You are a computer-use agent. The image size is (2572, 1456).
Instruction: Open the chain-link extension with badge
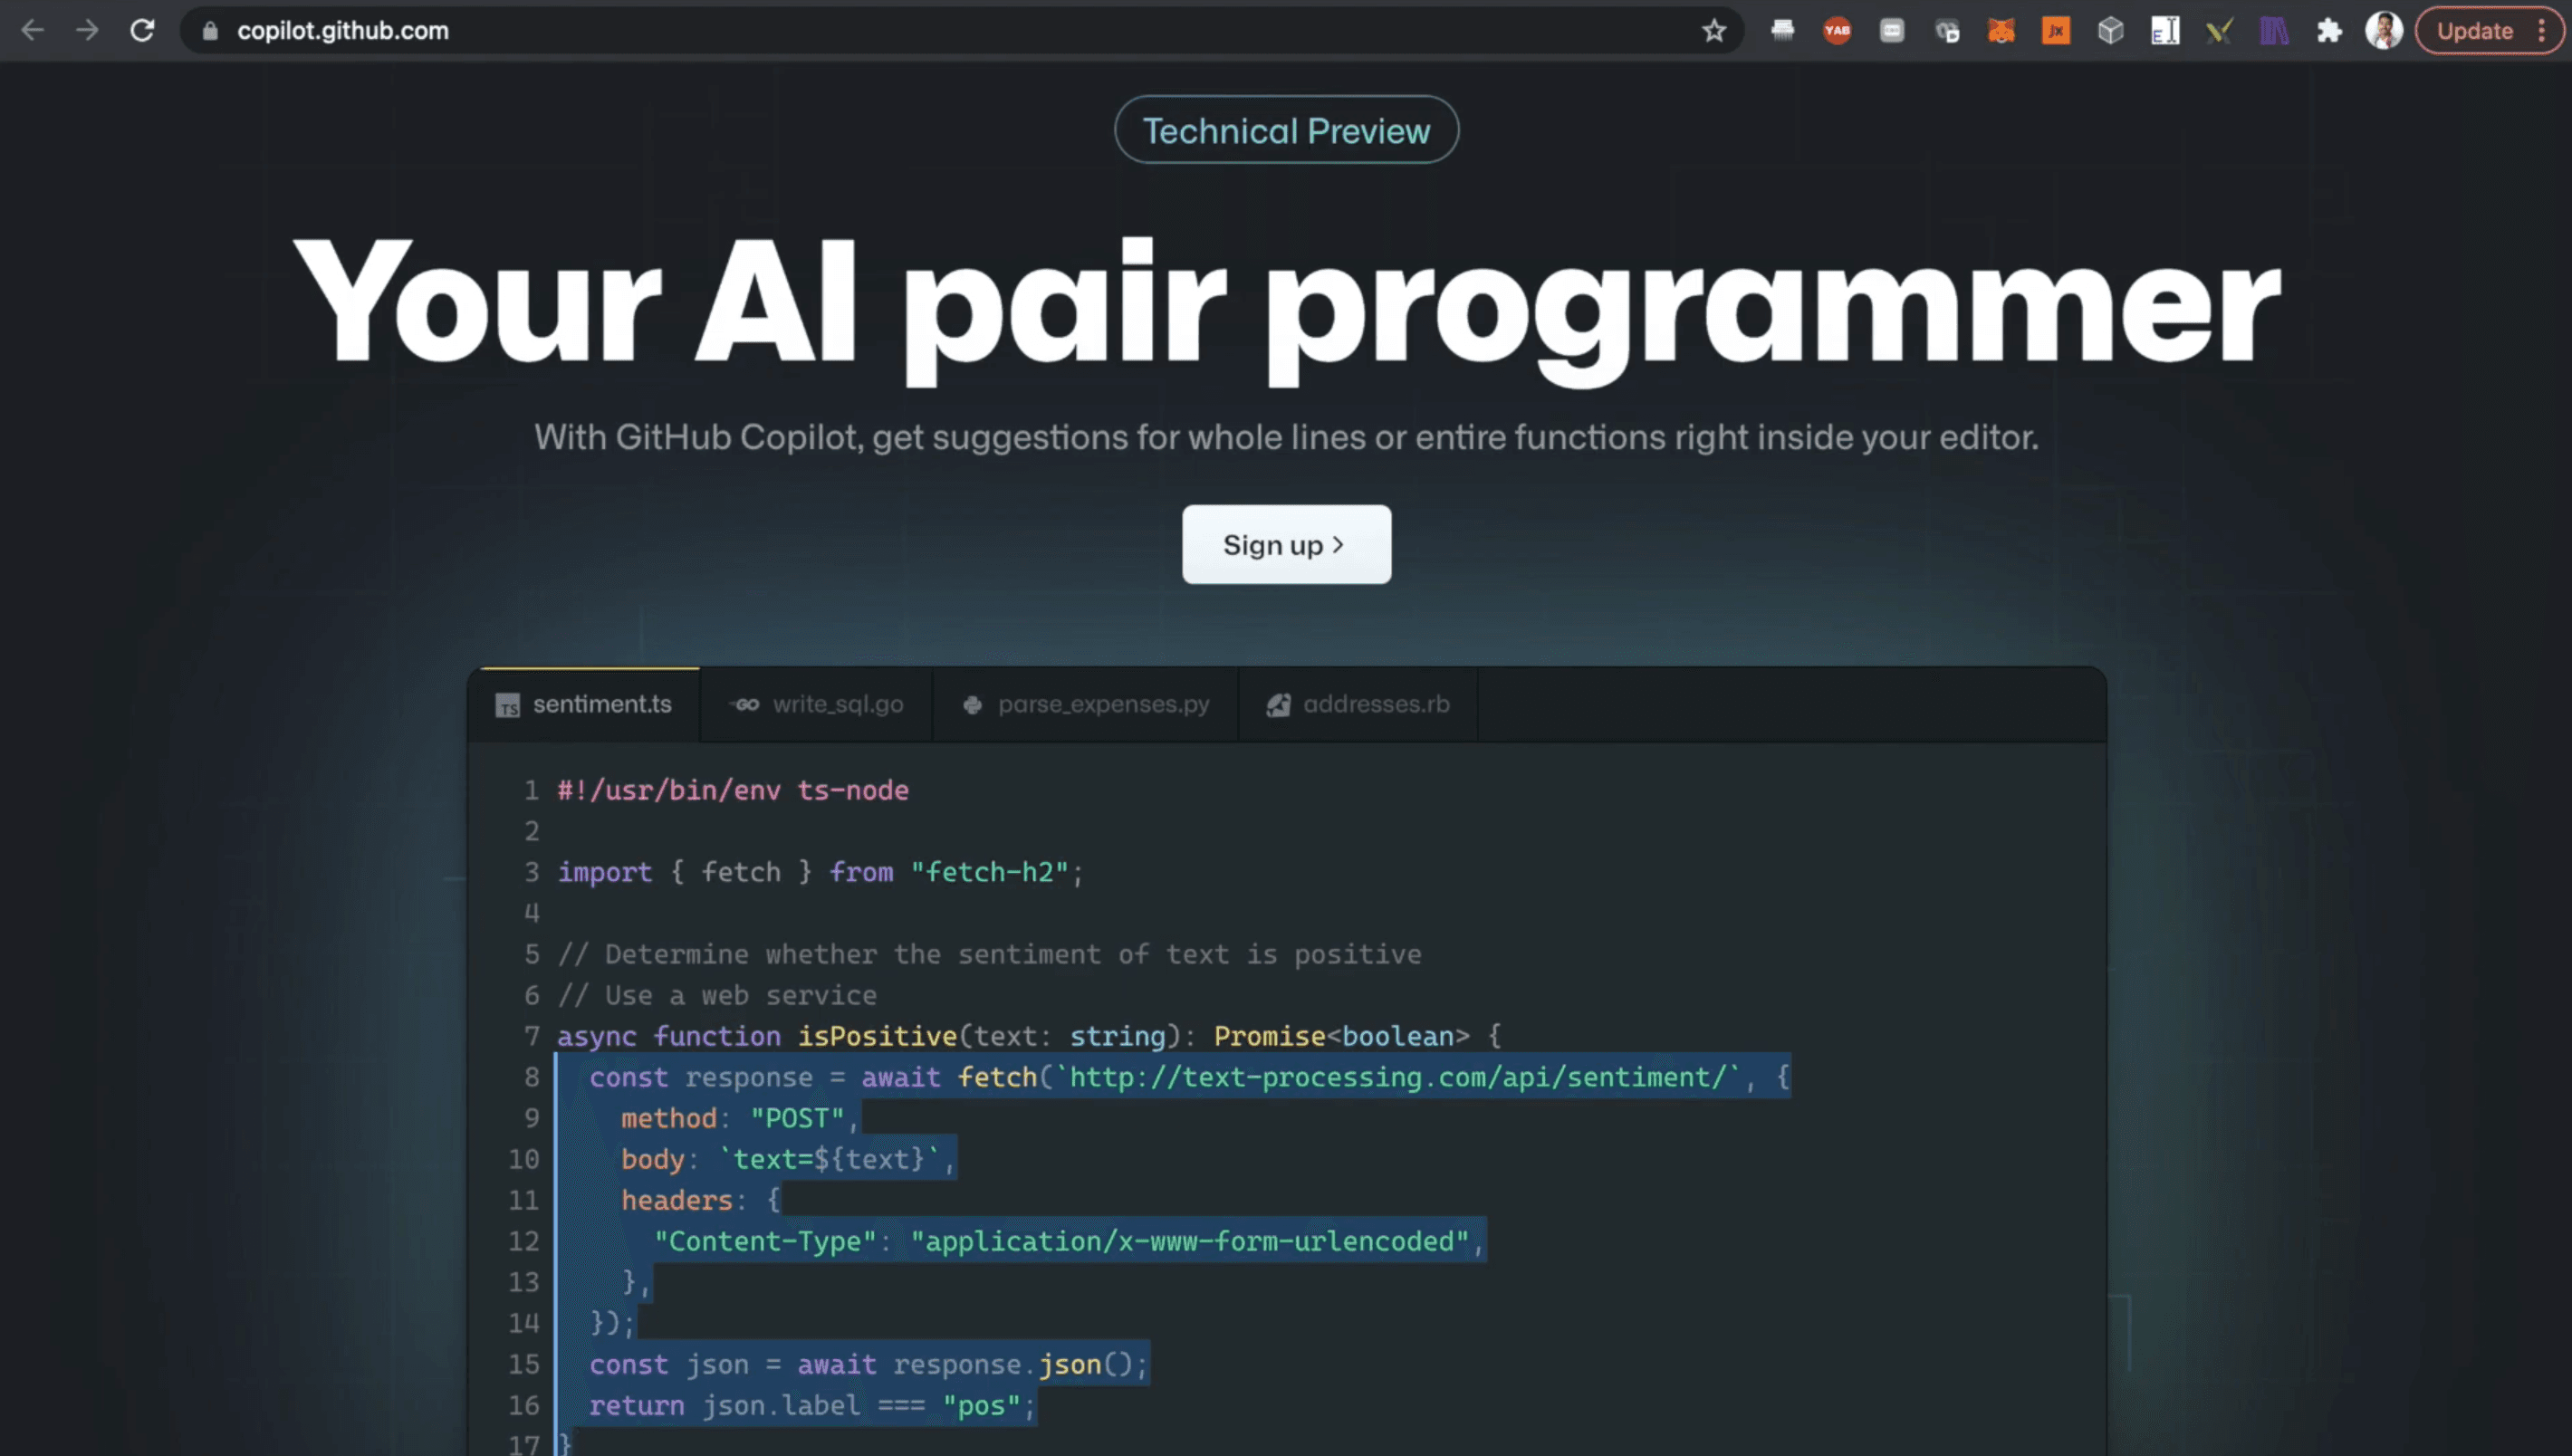[x=1947, y=32]
